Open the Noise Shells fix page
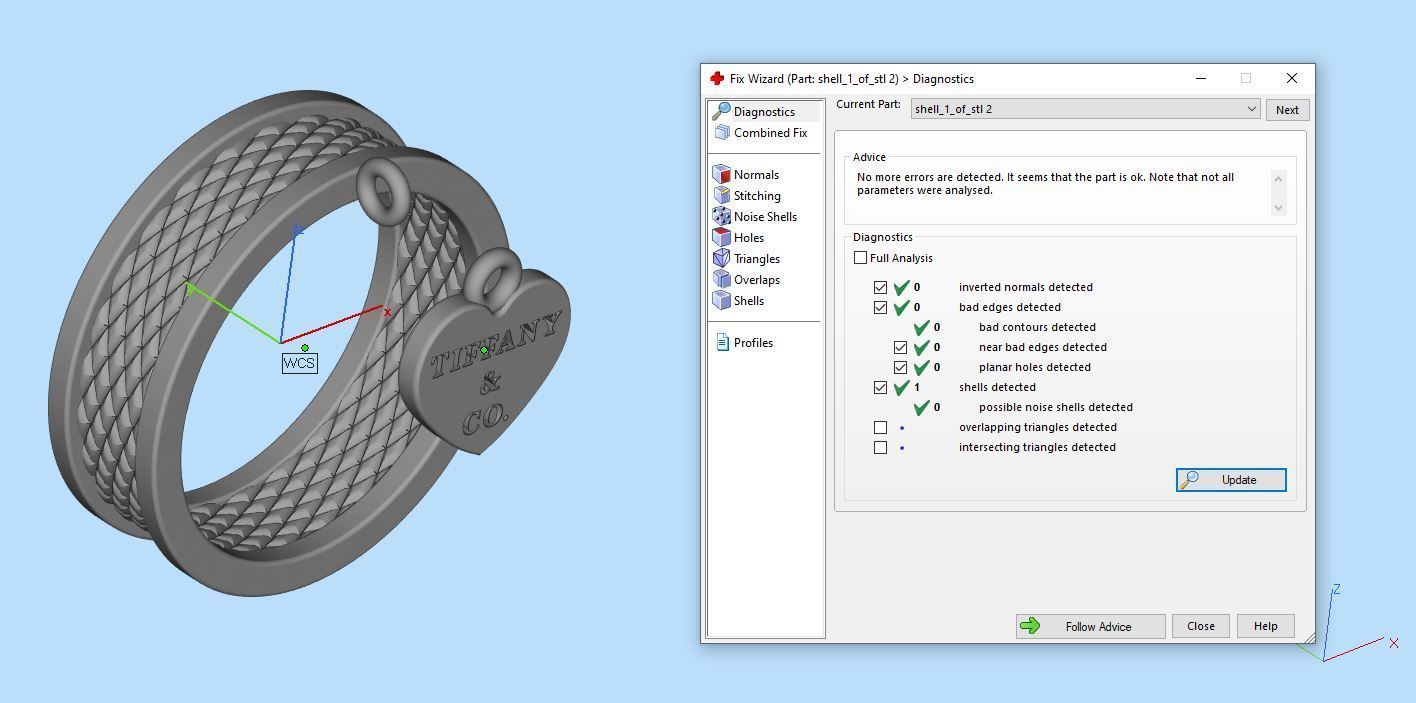Screen dimensions: 1416x703 [765, 216]
